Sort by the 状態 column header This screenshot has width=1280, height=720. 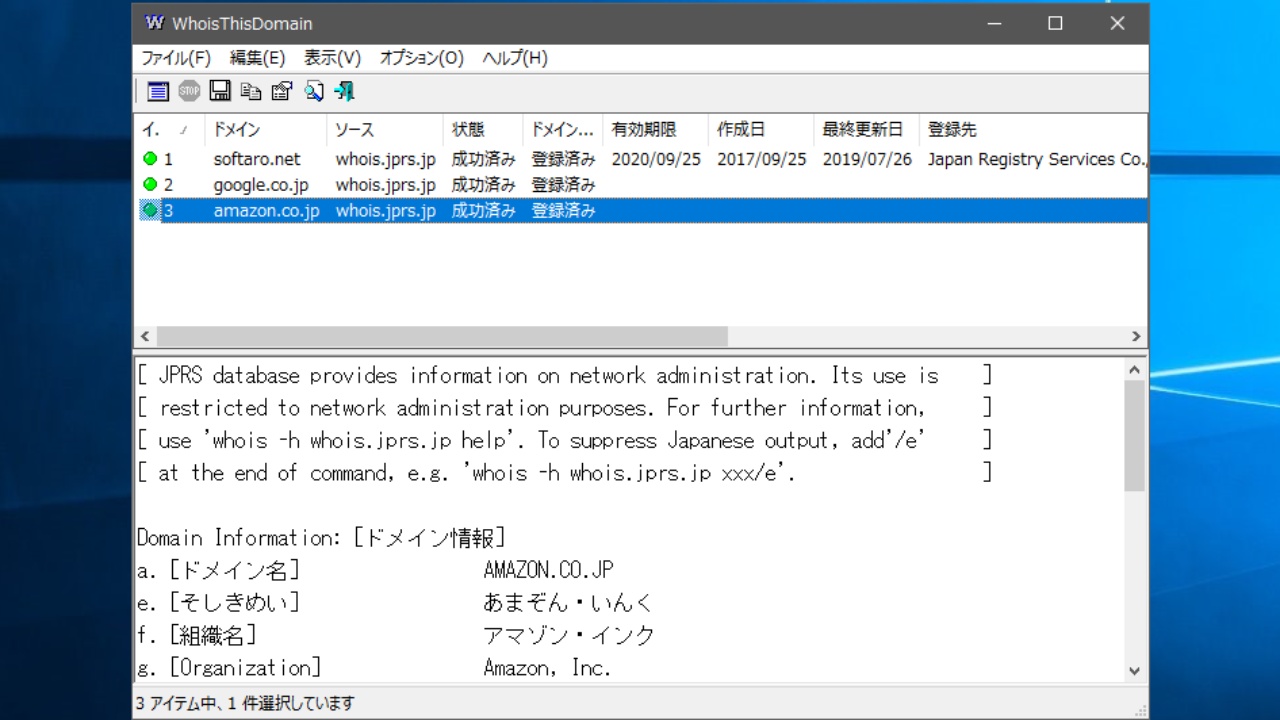click(x=483, y=129)
